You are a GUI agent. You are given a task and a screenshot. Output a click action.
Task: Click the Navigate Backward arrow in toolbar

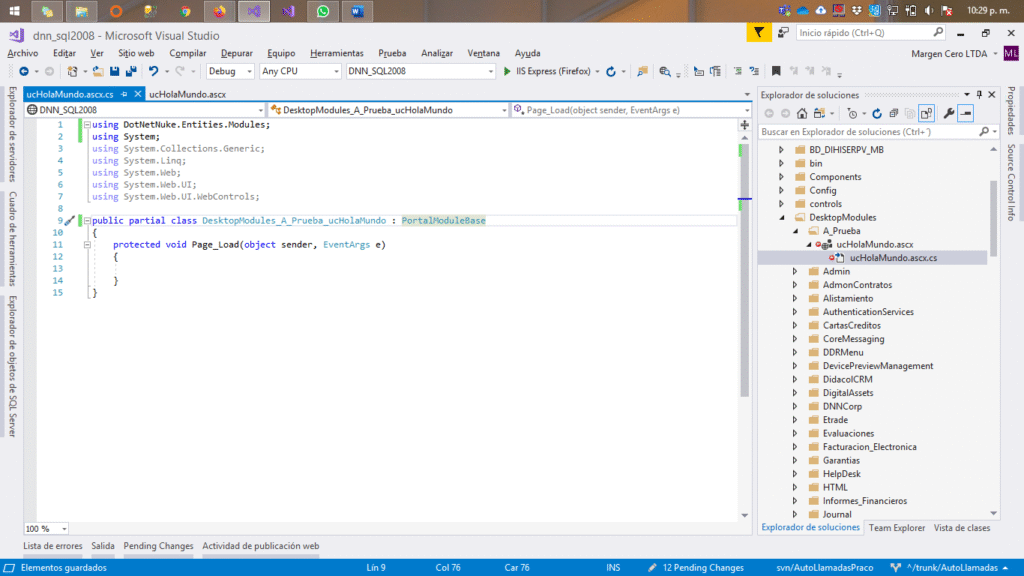pyautogui.click(x=24, y=71)
